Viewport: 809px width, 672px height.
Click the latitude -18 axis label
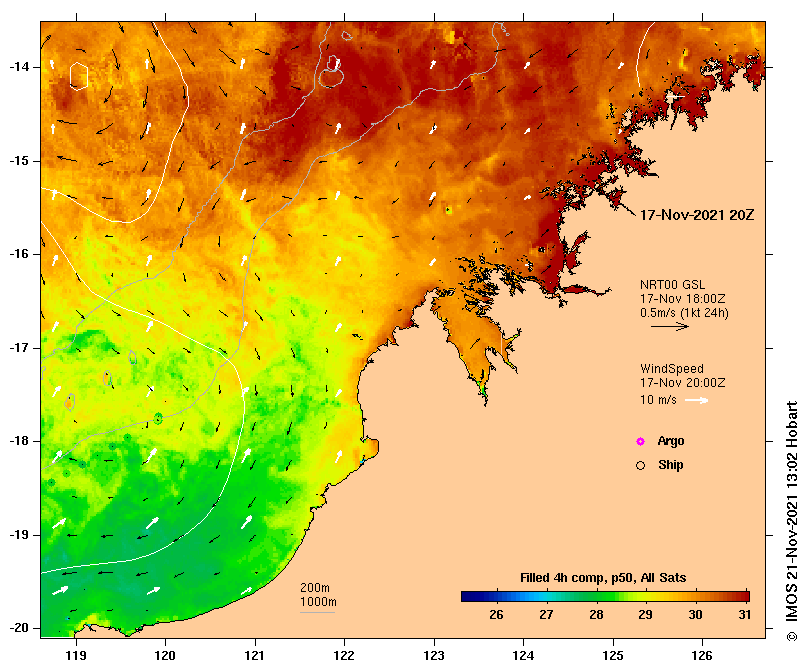tap(19, 441)
